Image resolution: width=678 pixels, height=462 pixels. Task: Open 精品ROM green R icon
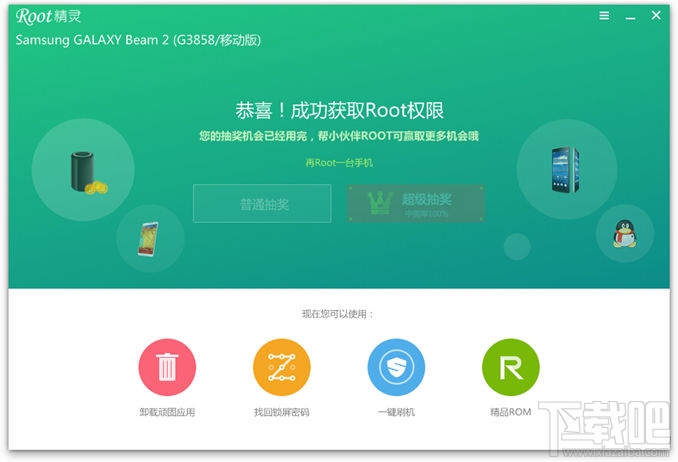pos(511,367)
